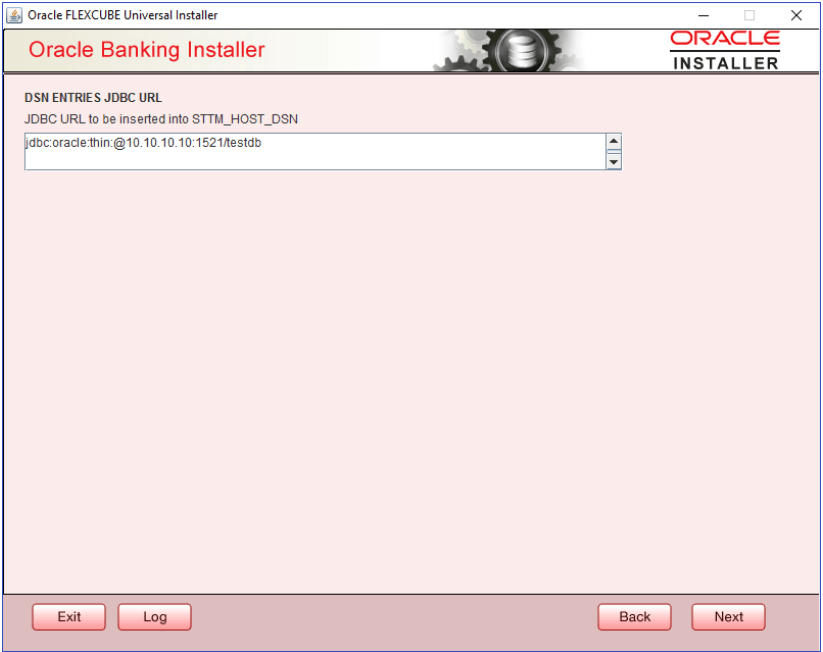Close the FLEXCUBE Universal Installer window

coord(796,15)
